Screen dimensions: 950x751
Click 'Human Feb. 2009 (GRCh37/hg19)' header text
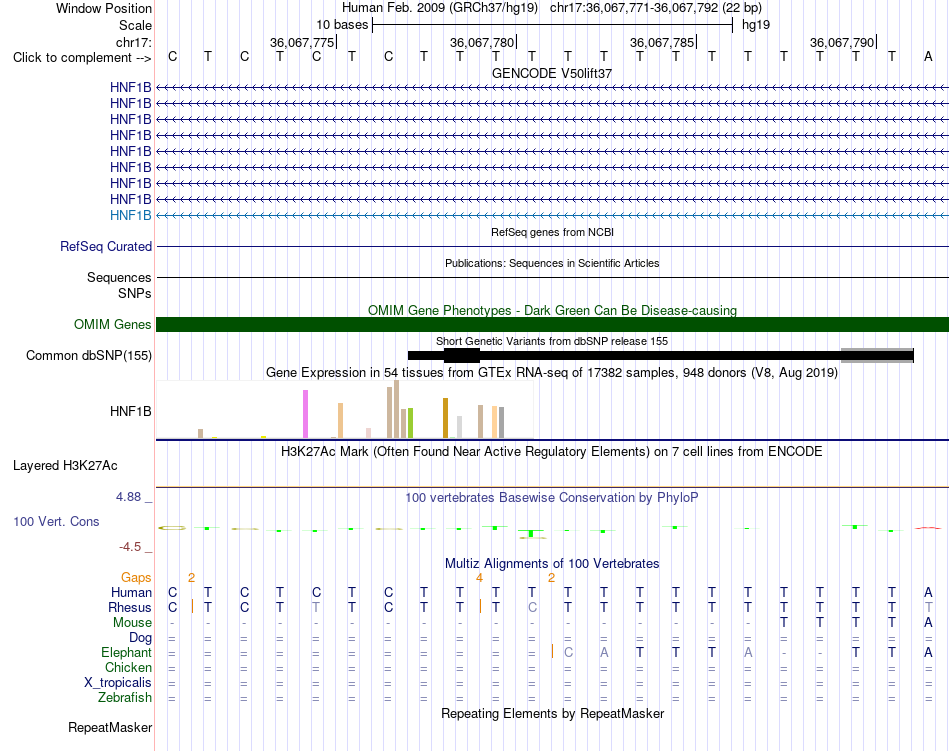point(440,8)
